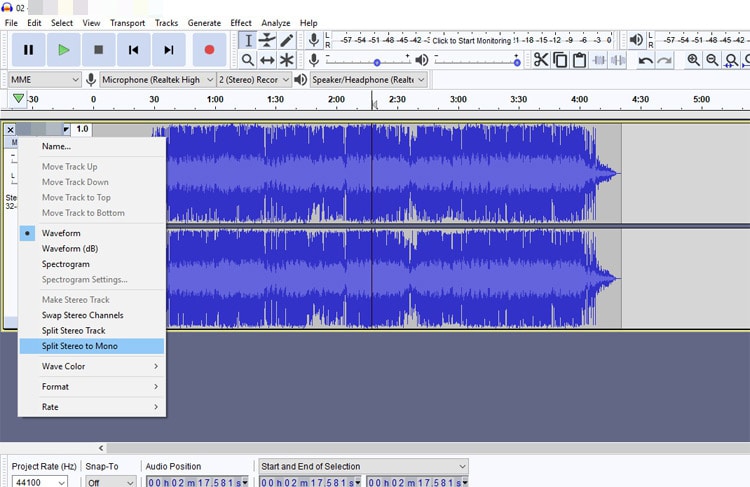750x487 pixels.
Task: Switch the track to Spectrogram view
Action: pos(92,264)
